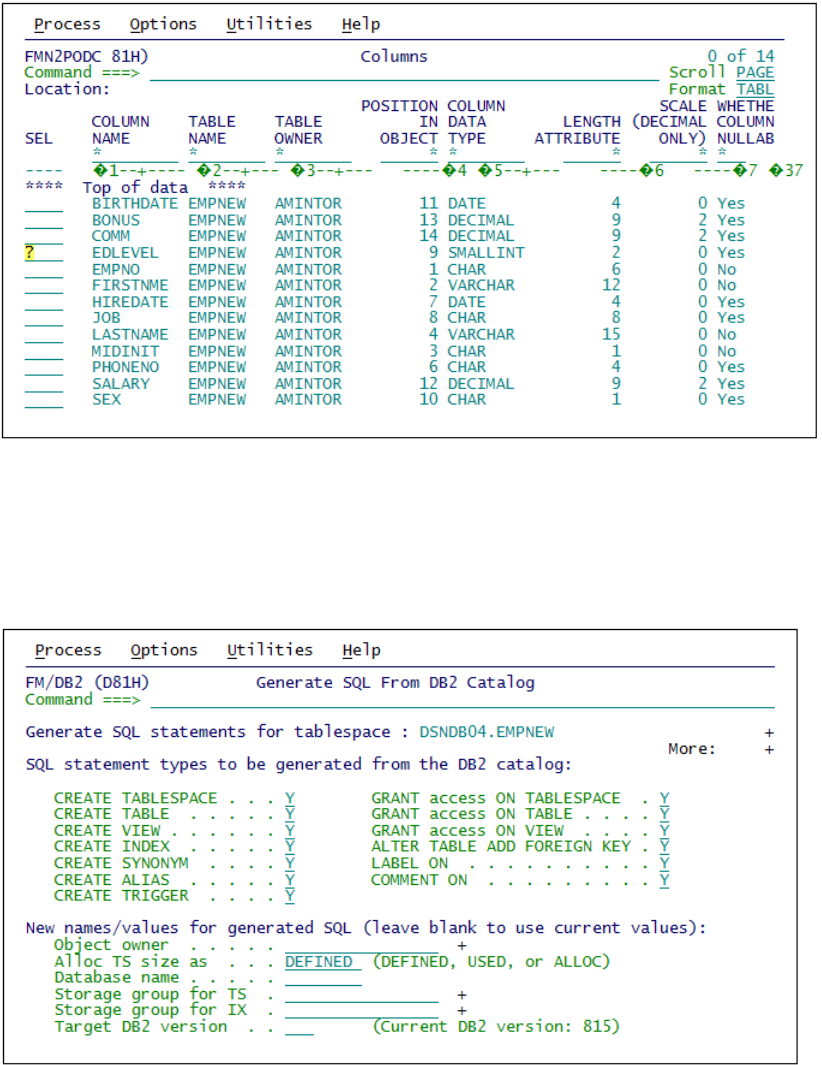Open Utilities menu in Columns panel

pyautogui.click(x=269, y=24)
